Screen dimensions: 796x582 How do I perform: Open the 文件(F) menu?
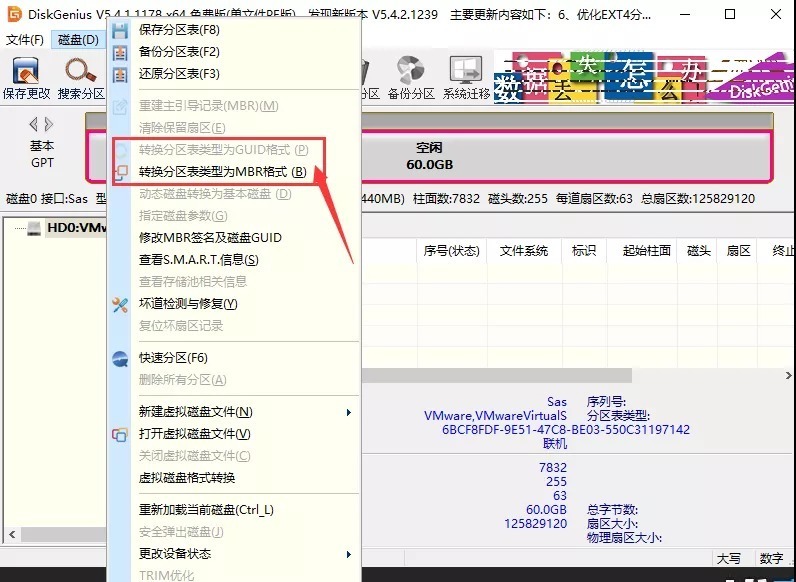[x=25, y=40]
